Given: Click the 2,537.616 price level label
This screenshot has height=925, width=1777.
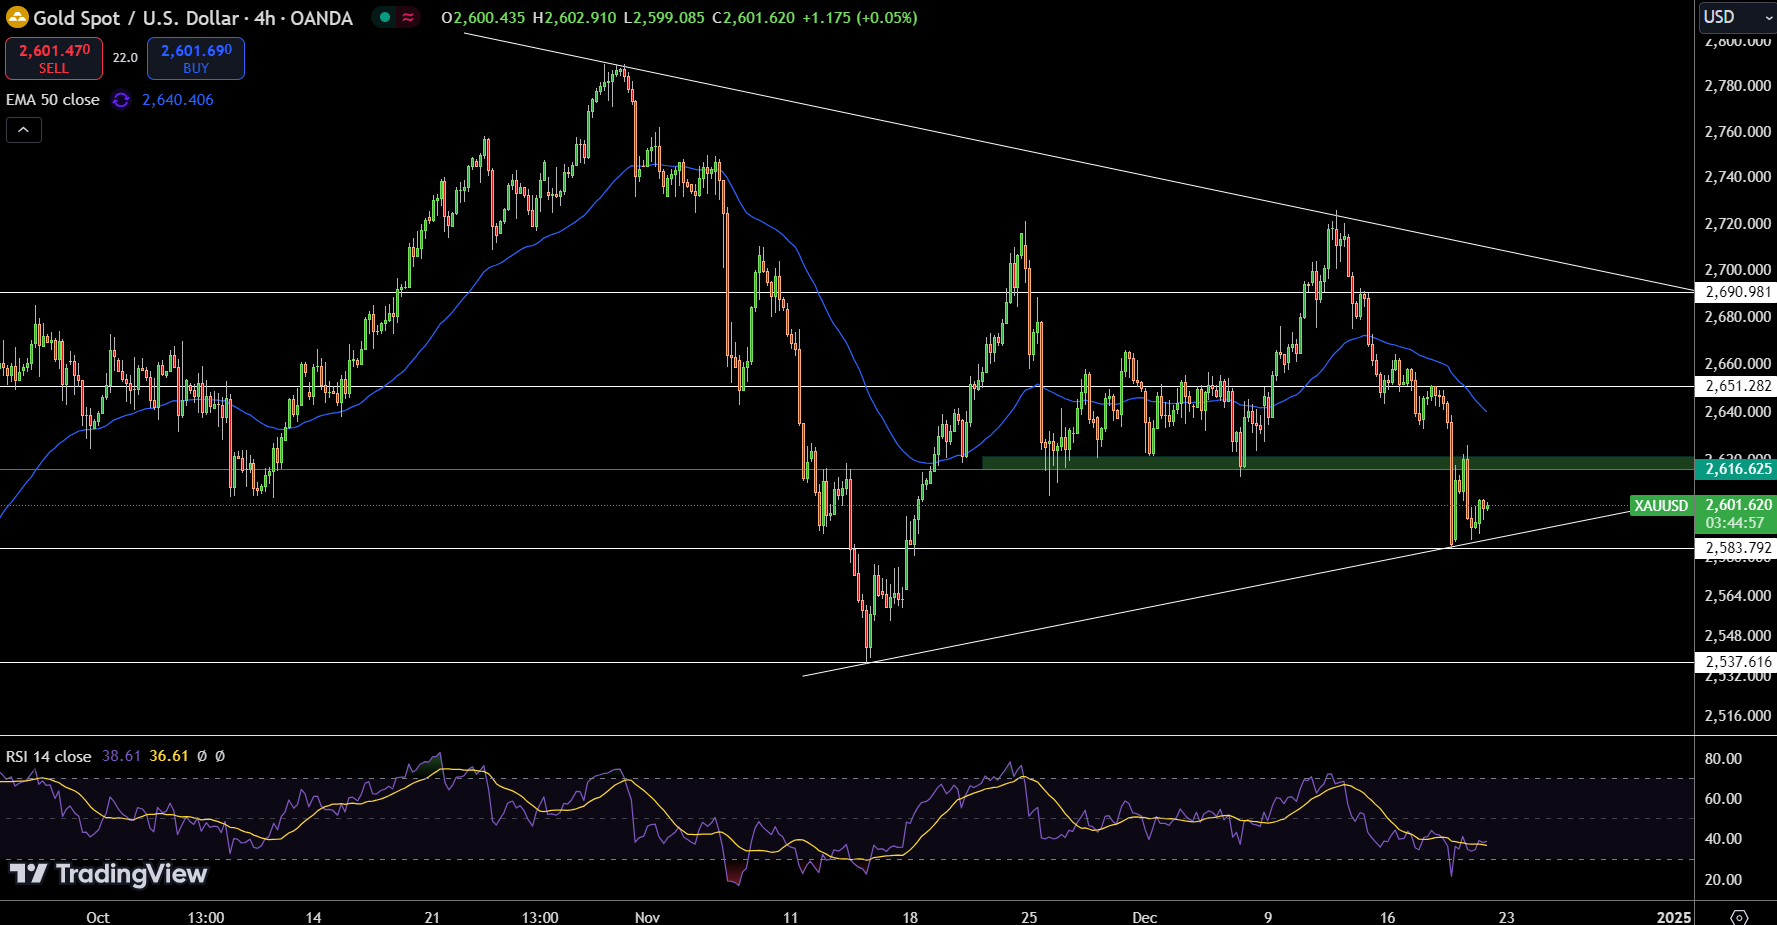Looking at the screenshot, I should [1736, 662].
